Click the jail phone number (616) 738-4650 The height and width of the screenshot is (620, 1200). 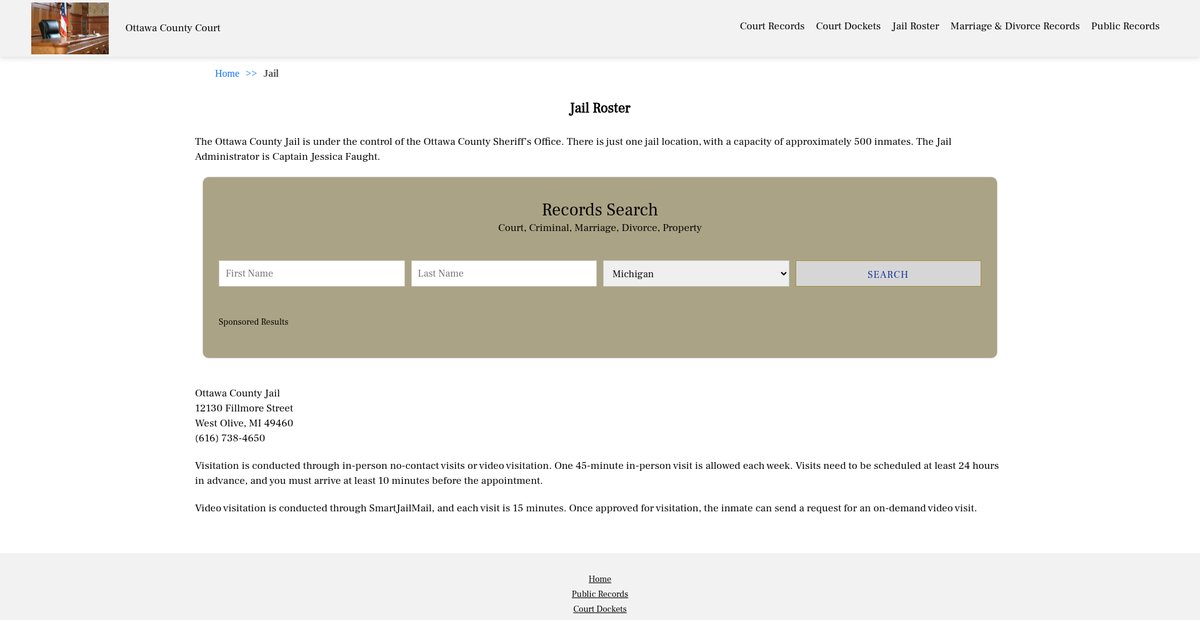(230, 438)
